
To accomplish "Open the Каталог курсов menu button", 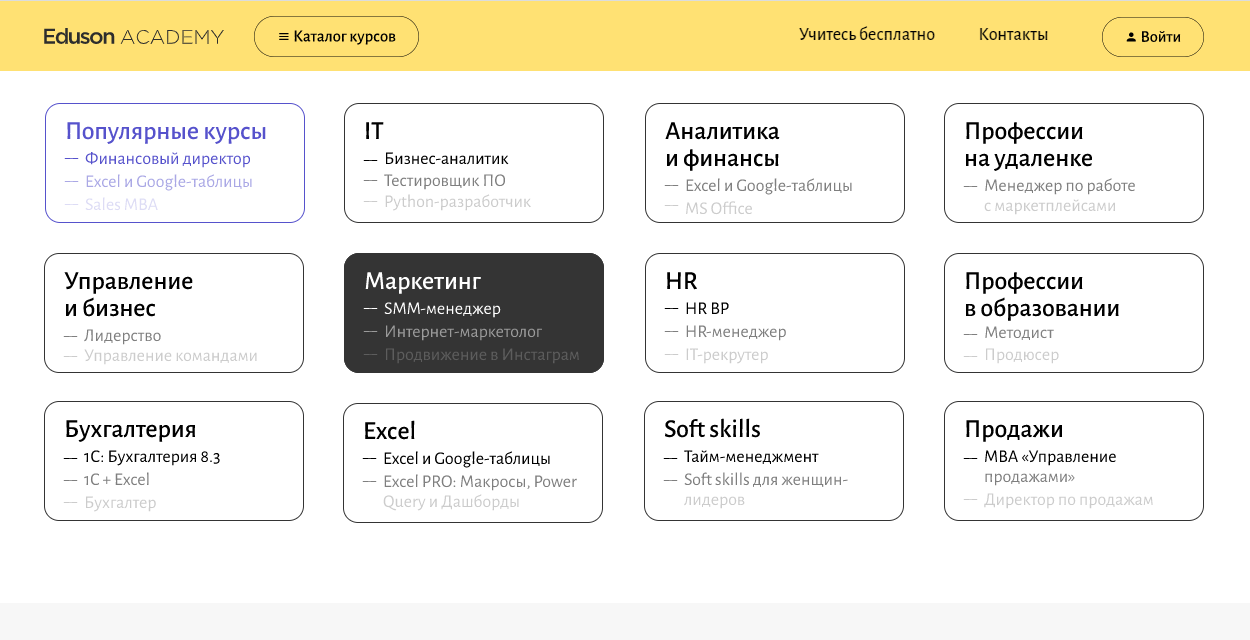I will coord(336,37).
